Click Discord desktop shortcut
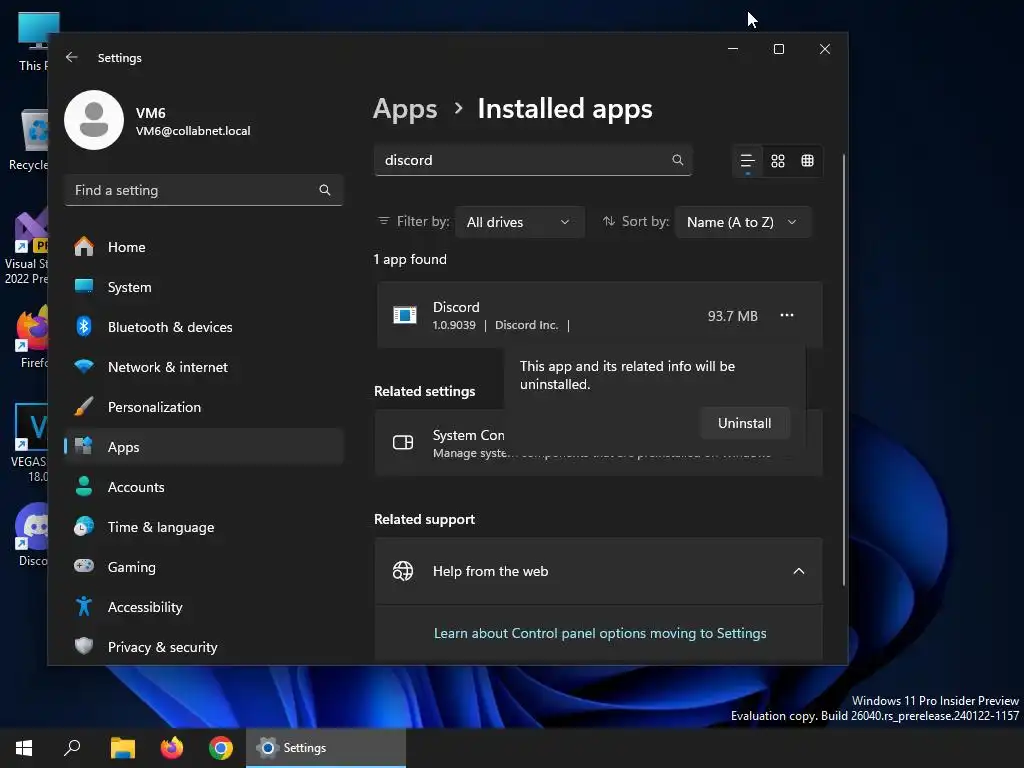 (31, 536)
